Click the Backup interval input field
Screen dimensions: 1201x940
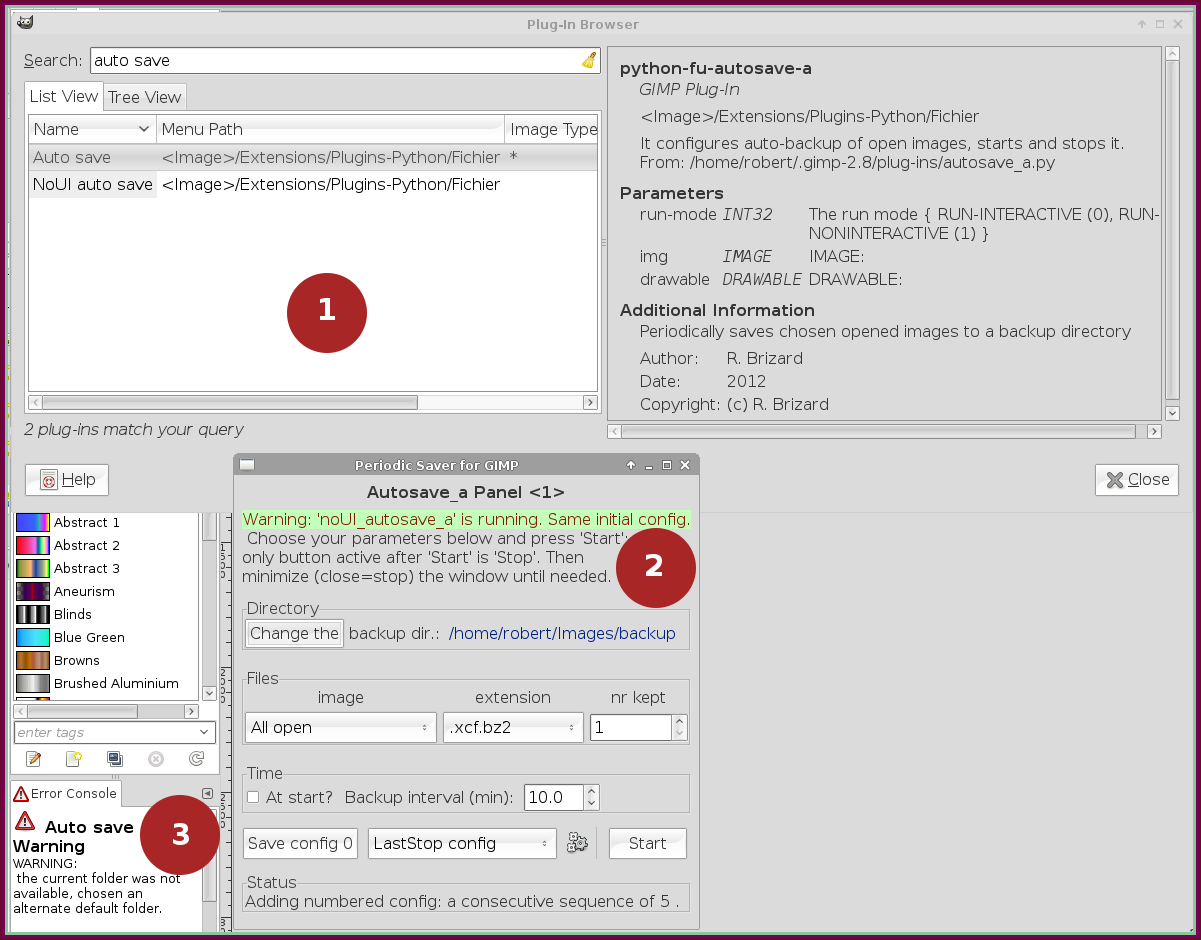[x=554, y=797]
